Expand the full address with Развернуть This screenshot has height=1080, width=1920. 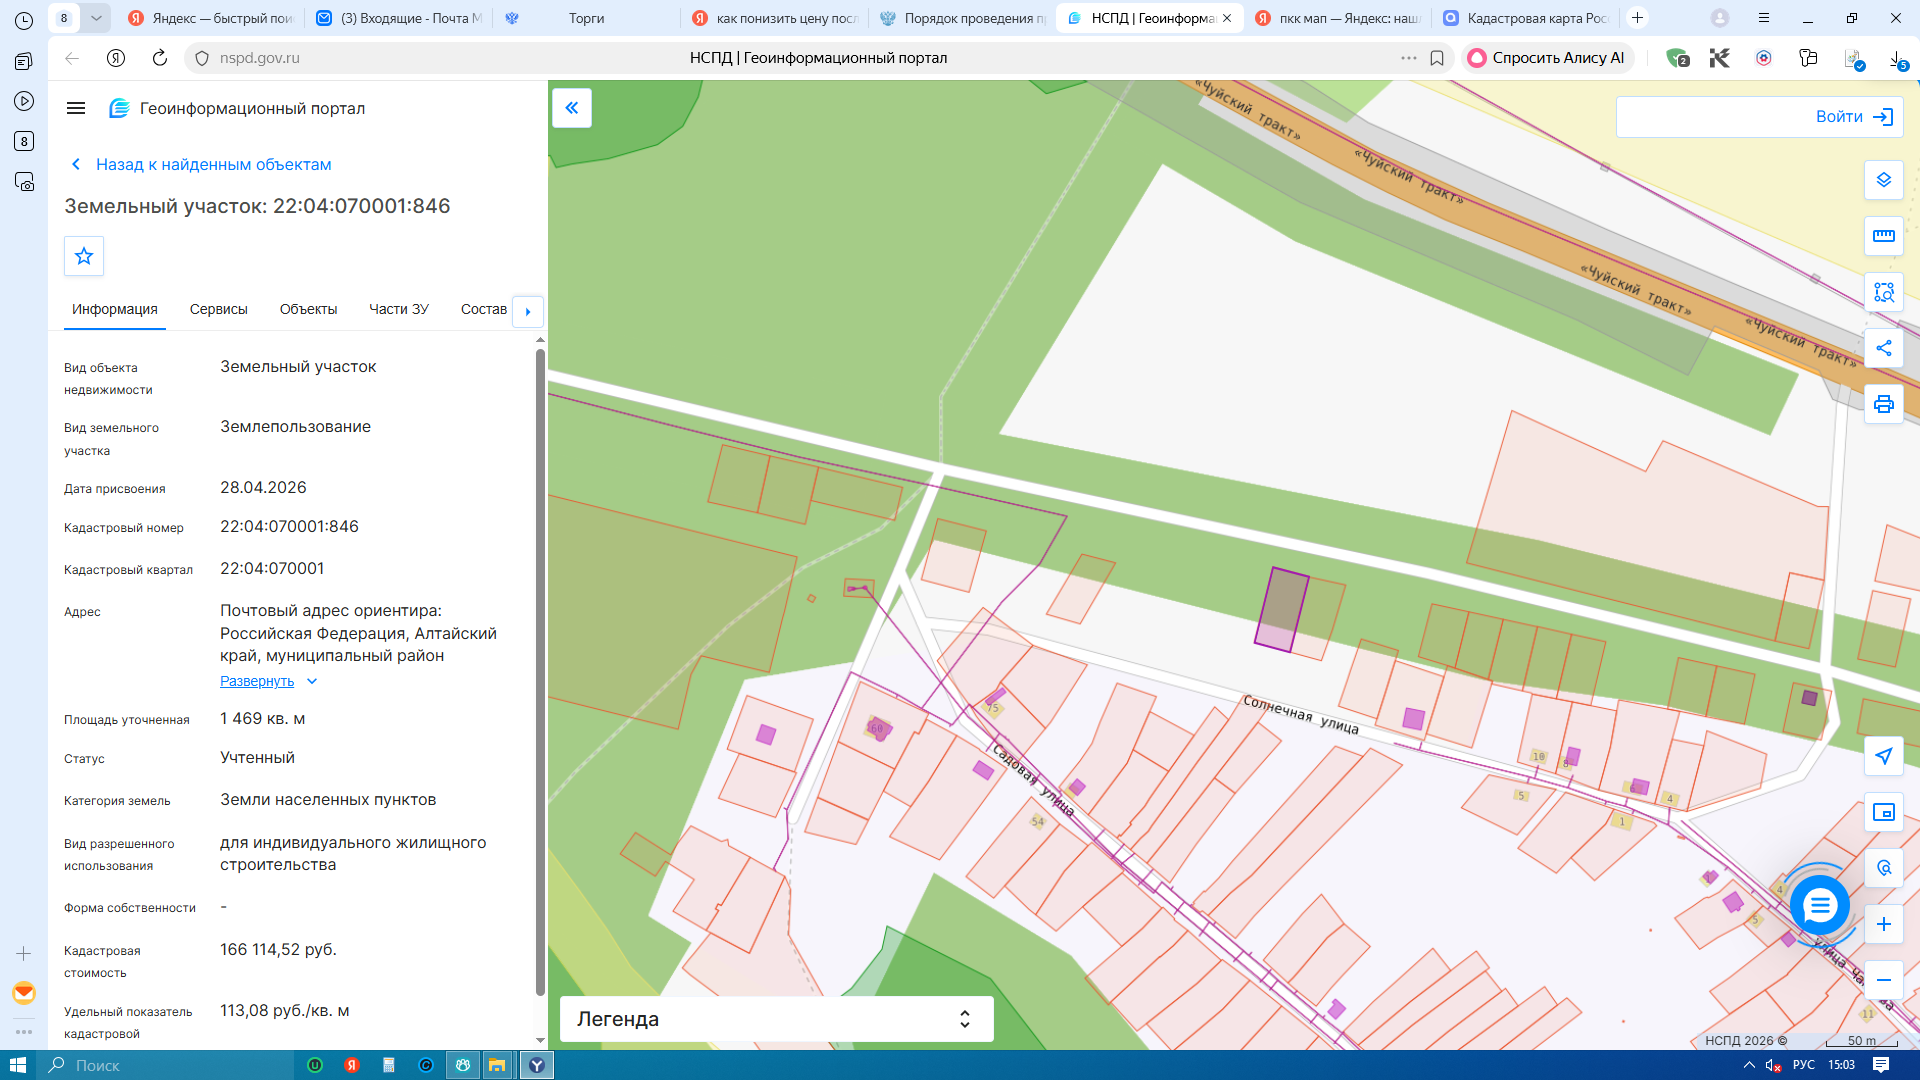pos(257,681)
